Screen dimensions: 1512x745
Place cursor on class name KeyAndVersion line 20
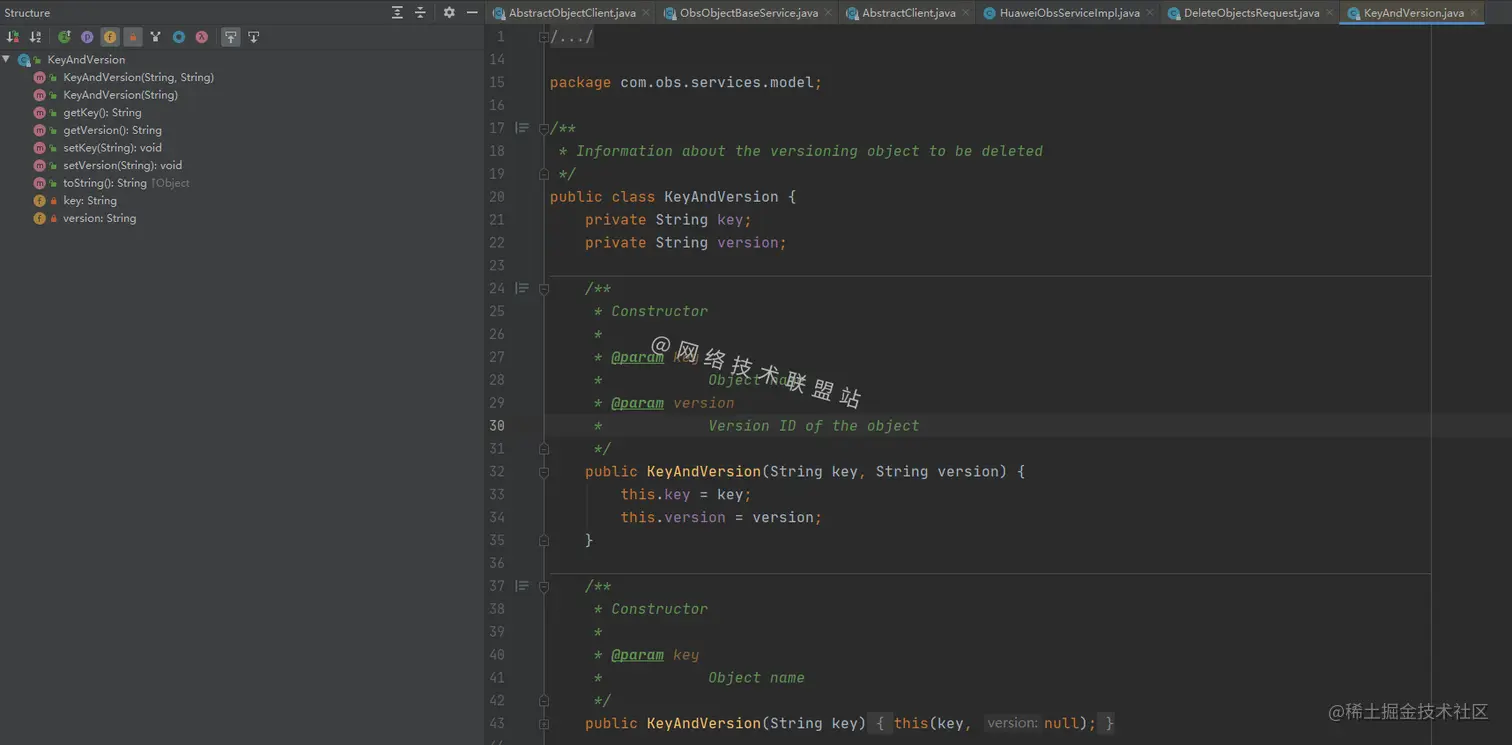pyautogui.click(x=721, y=197)
